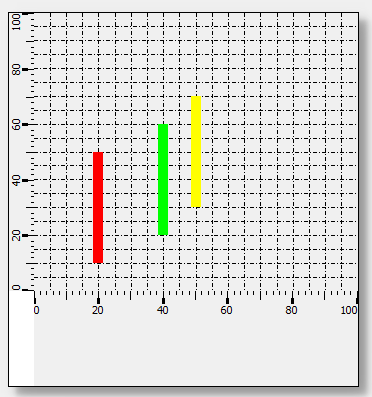372x397 pixels.
Task: Click the x-axis label 100
Action: tap(349, 310)
